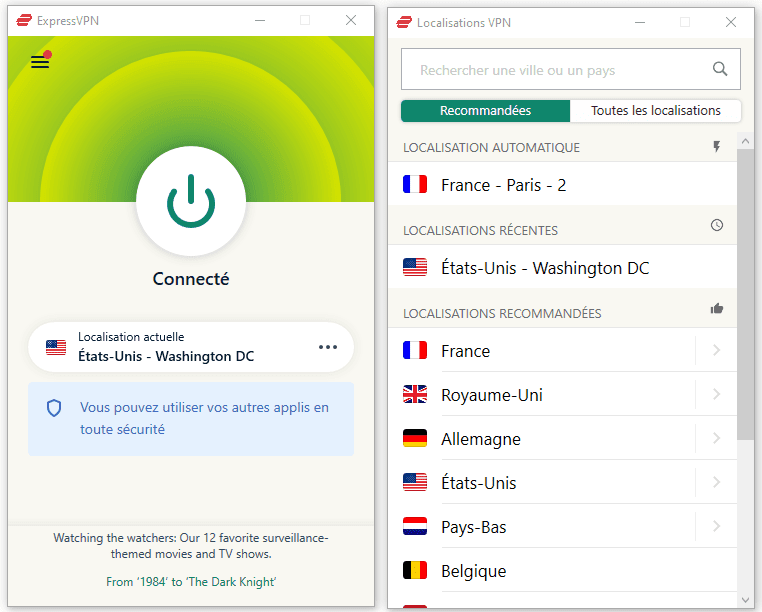
Task: Minimize the ExpressVPN window
Action: pos(260,20)
